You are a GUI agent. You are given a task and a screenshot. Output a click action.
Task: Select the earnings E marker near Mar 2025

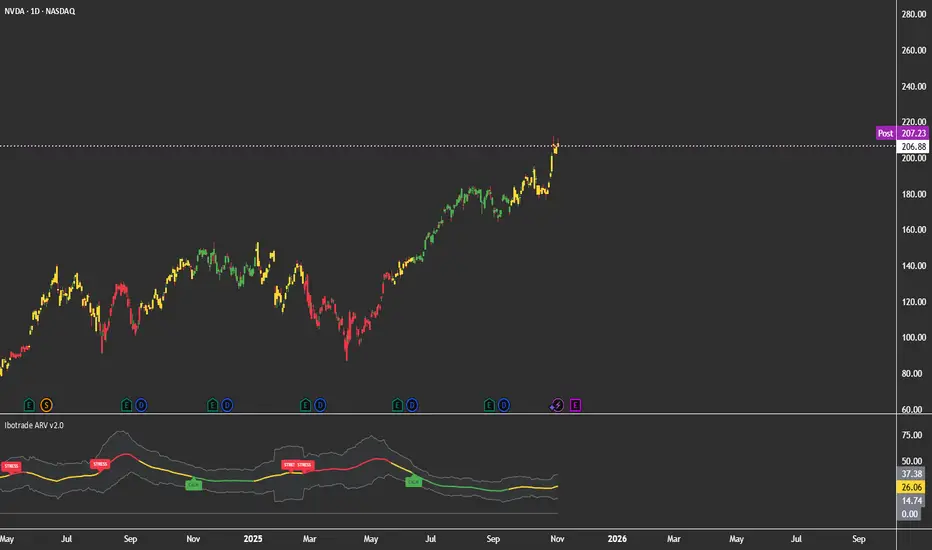[305, 406]
